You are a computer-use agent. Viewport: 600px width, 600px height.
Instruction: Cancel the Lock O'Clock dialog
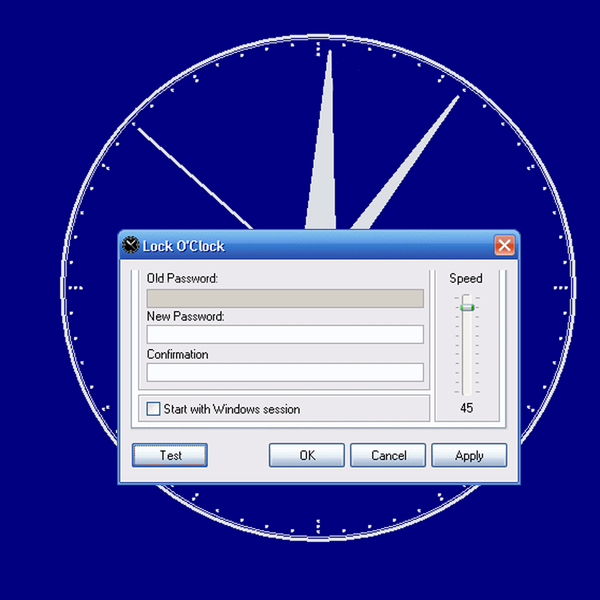(388, 455)
